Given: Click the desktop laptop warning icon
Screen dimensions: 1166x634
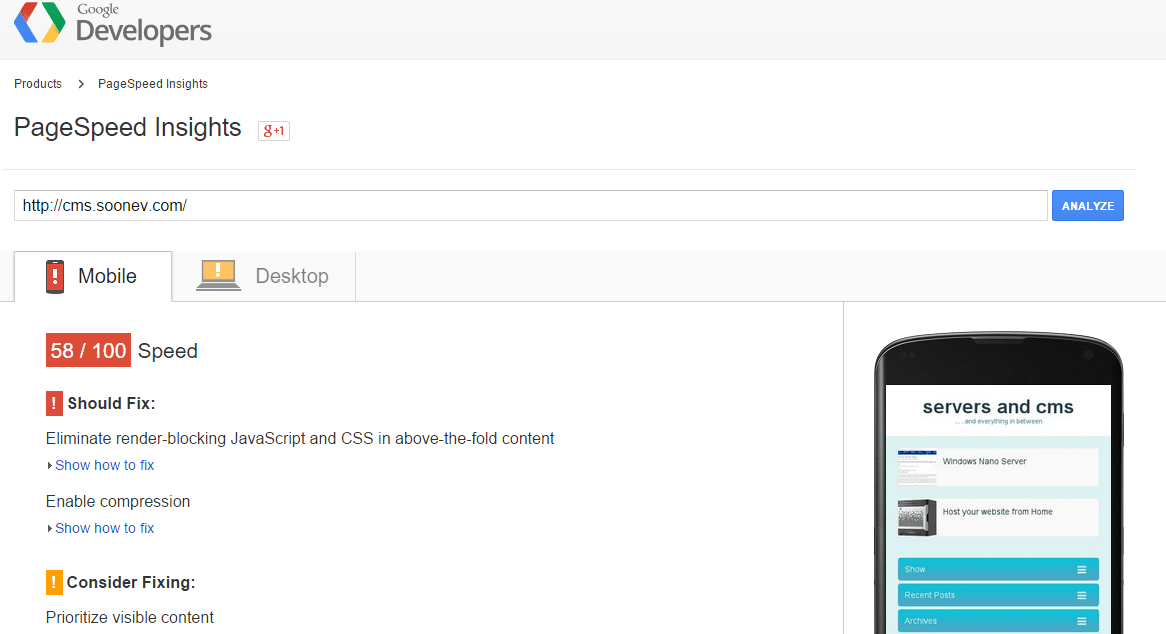Looking at the screenshot, I should coord(218,275).
